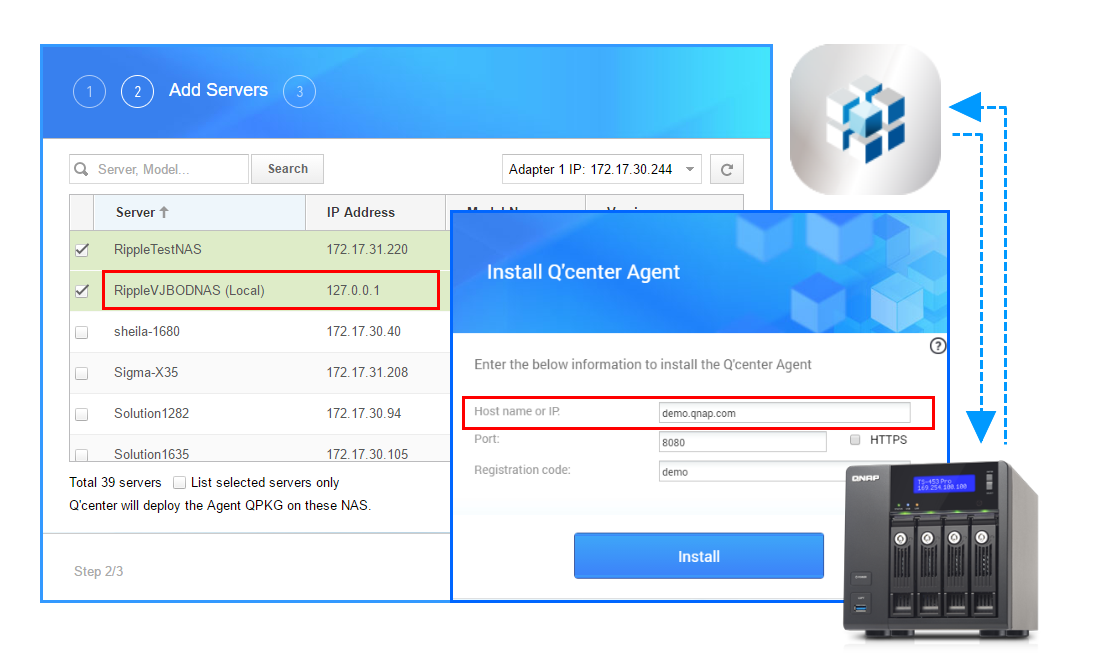1111x663 pixels.
Task: Click the Q'center cube app icon
Action: [865, 120]
